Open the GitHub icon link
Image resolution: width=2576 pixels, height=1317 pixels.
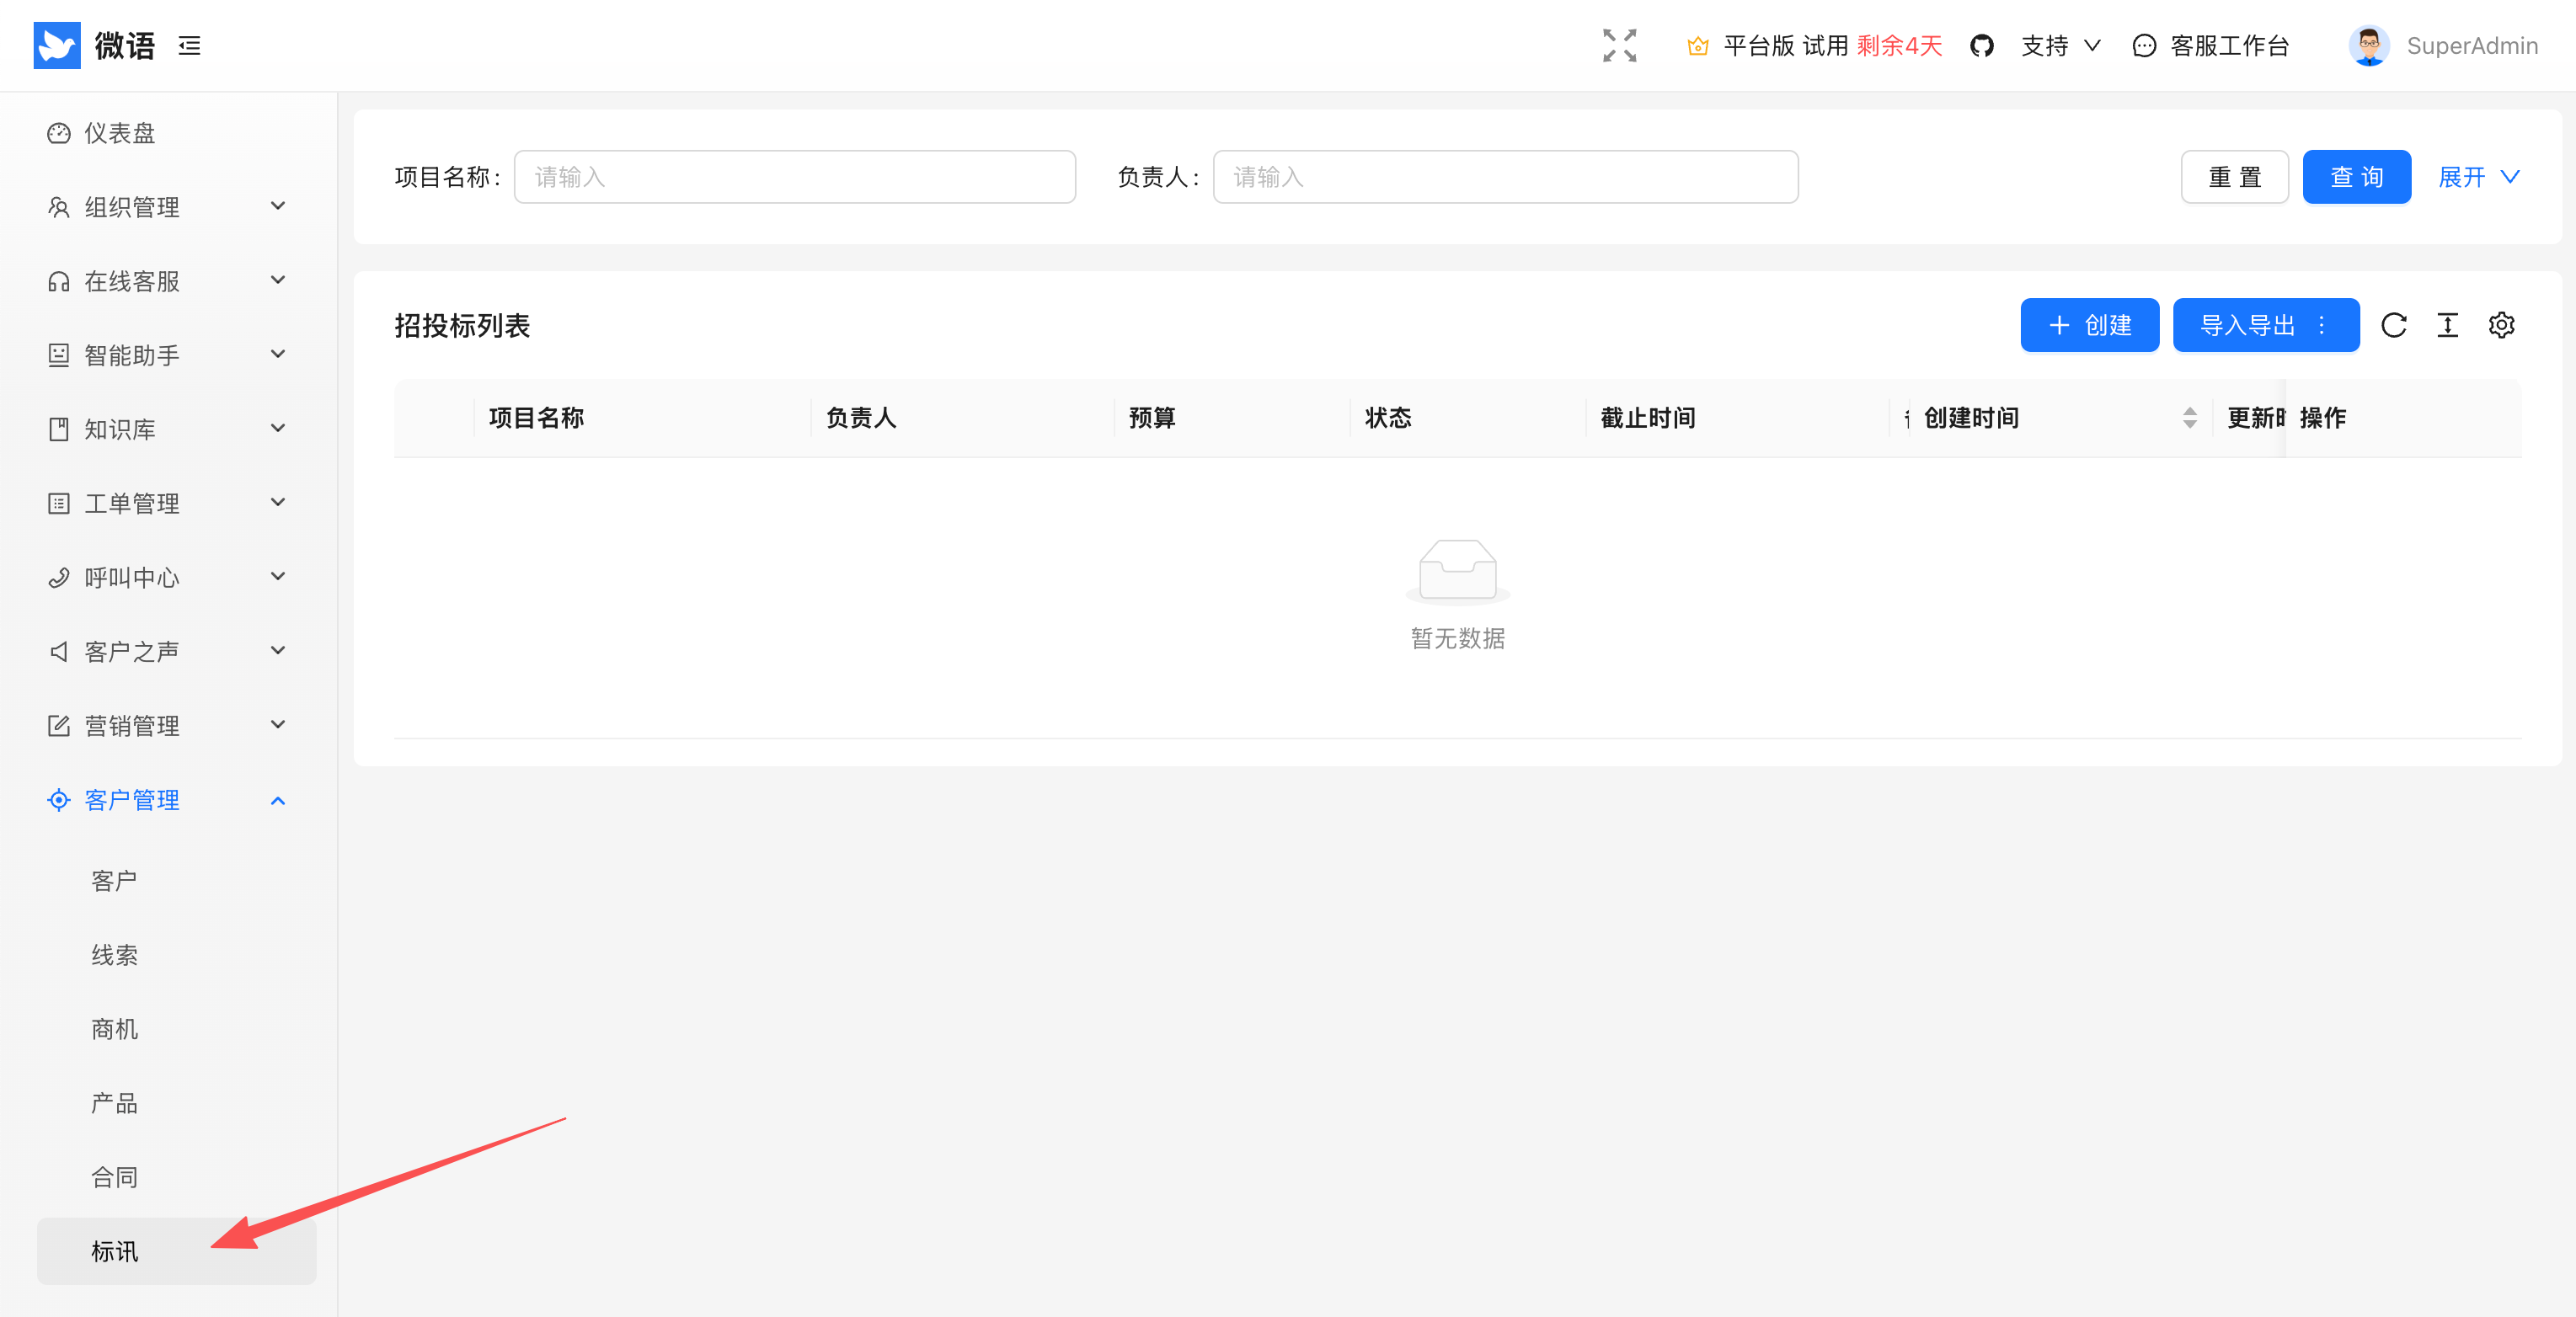click(x=1981, y=46)
